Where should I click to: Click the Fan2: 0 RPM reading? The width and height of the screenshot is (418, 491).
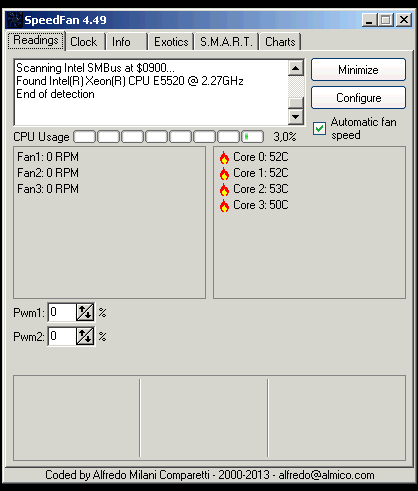click(x=48, y=173)
